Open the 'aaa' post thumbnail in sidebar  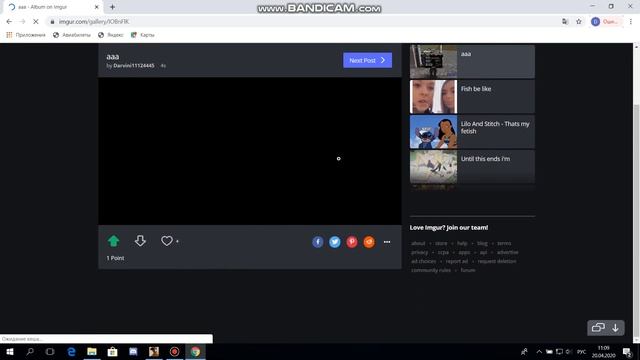coord(433,62)
